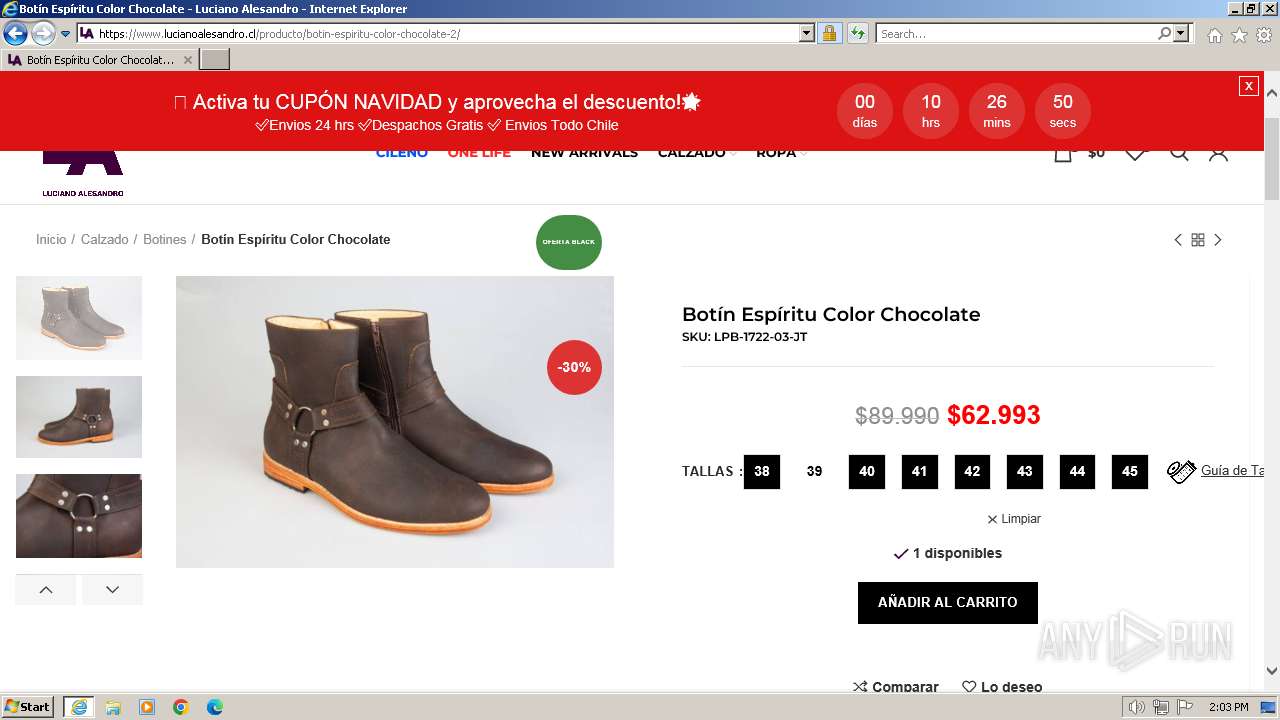Clear the size selection with Limpiar
This screenshot has height=720, width=1280.
(1014, 519)
